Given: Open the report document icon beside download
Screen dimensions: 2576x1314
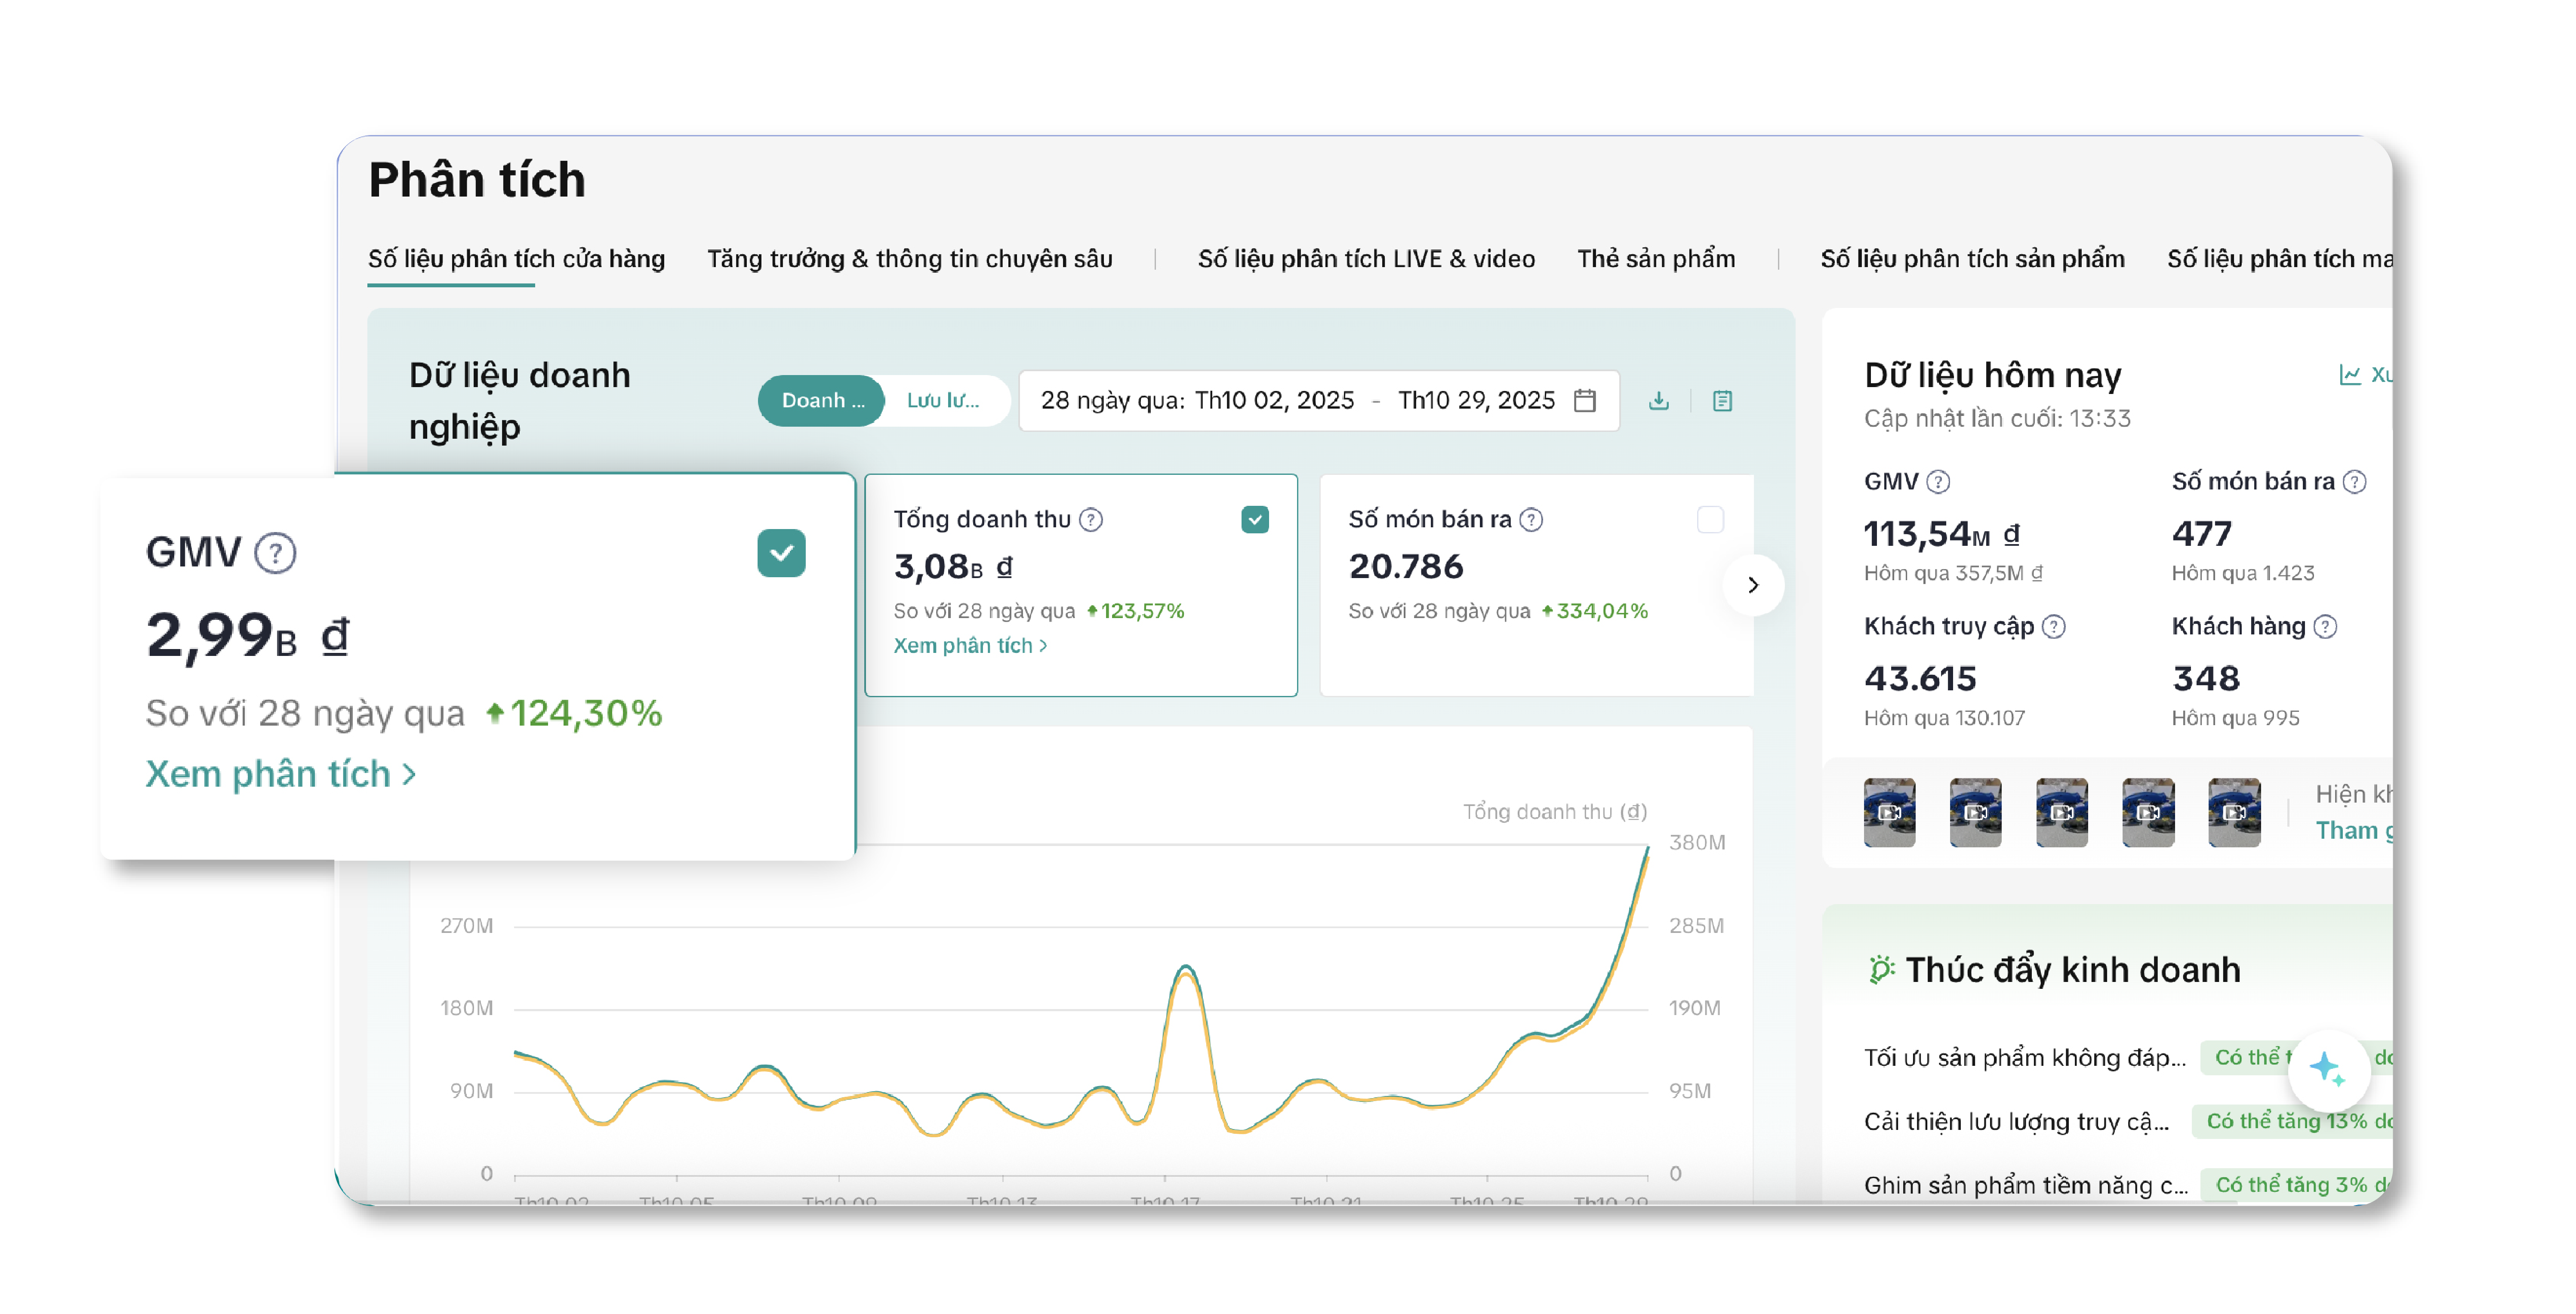Looking at the screenshot, I should 1722,401.
